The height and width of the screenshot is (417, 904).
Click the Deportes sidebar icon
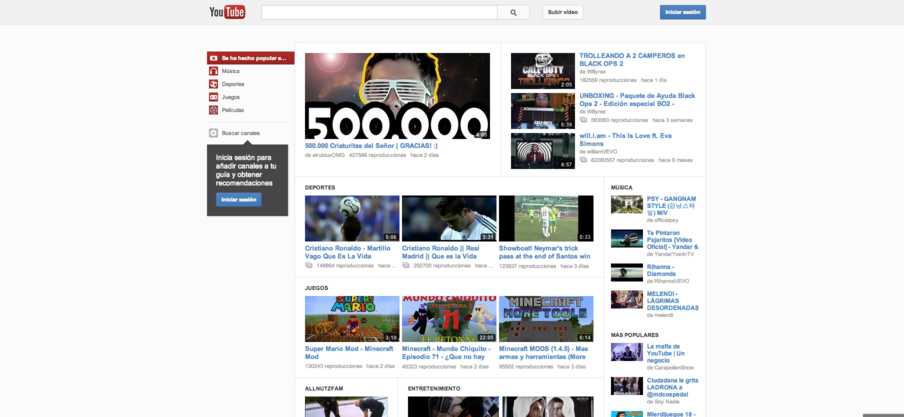click(x=213, y=84)
